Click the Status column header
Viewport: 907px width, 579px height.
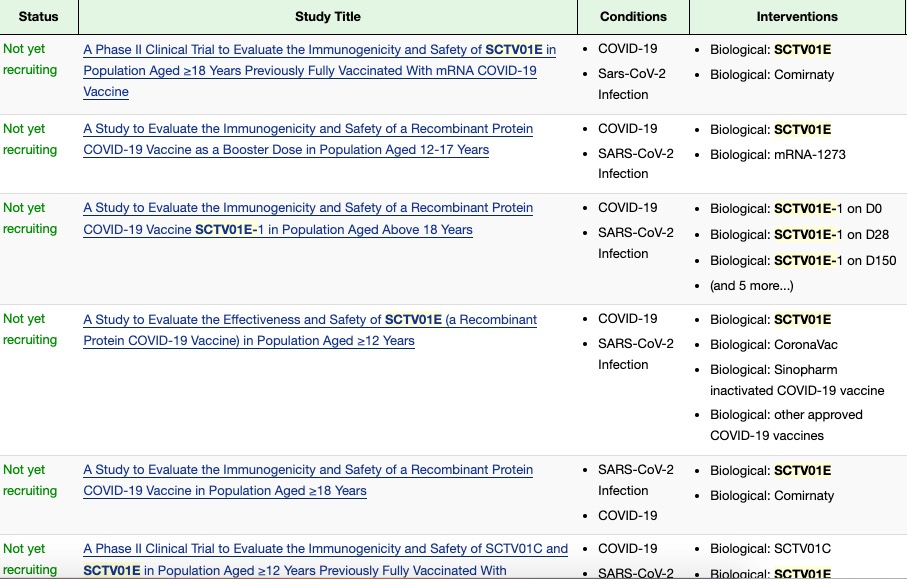click(38, 17)
